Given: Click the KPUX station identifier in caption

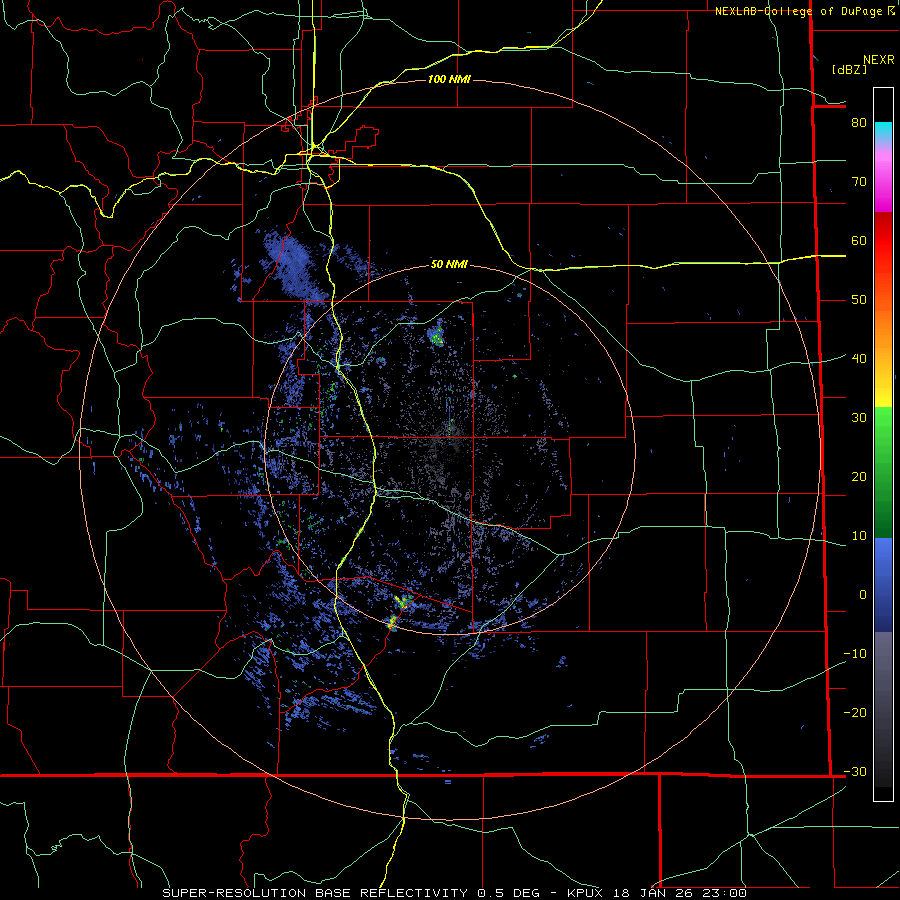Looking at the screenshot, I should [585, 893].
